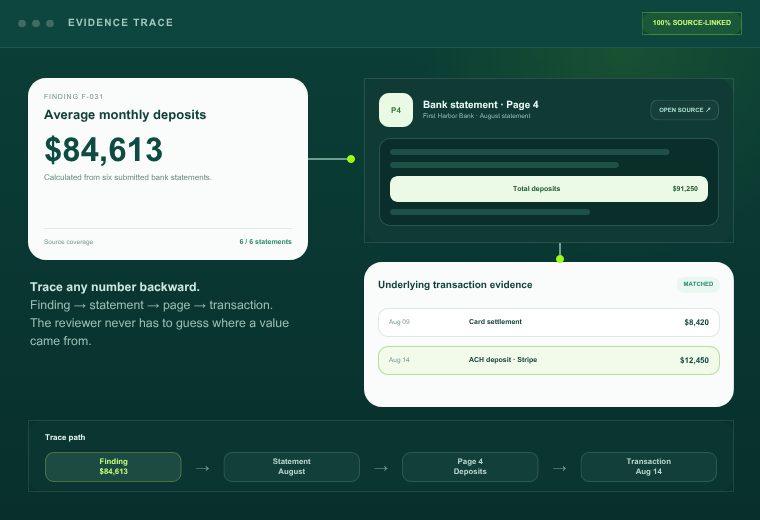Viewport: 760px width, 520px height.
Task: Click the Trace path label
Action: (x=65, y=437)
